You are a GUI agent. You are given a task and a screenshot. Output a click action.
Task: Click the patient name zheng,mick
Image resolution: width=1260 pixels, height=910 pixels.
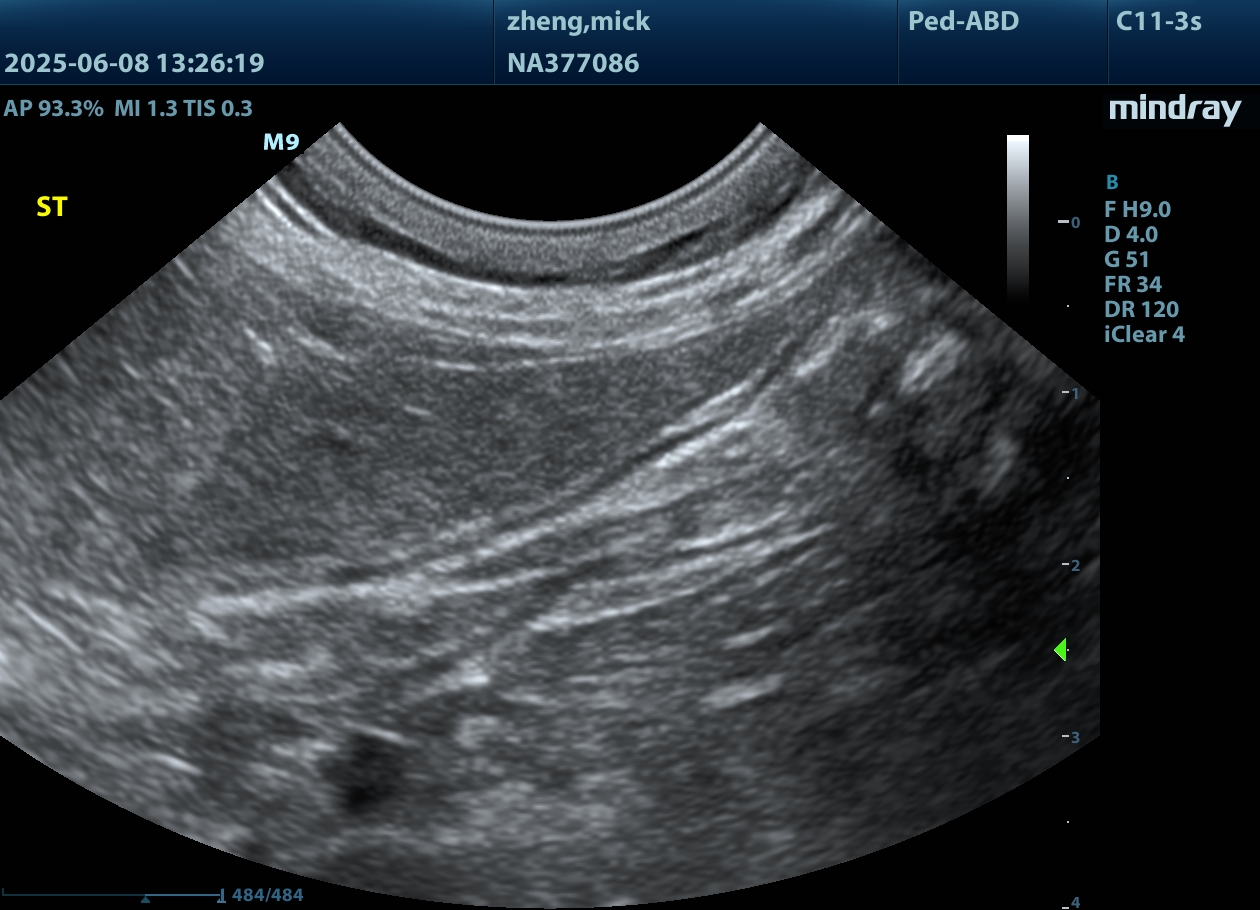(x=578, y=21)
